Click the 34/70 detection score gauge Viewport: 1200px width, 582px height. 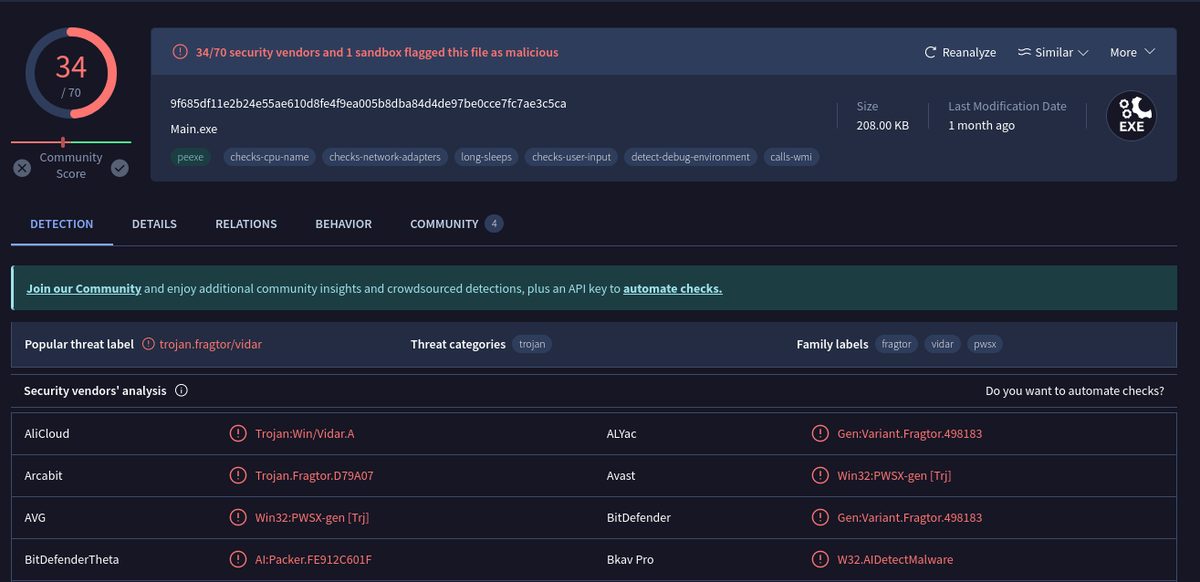71,74
